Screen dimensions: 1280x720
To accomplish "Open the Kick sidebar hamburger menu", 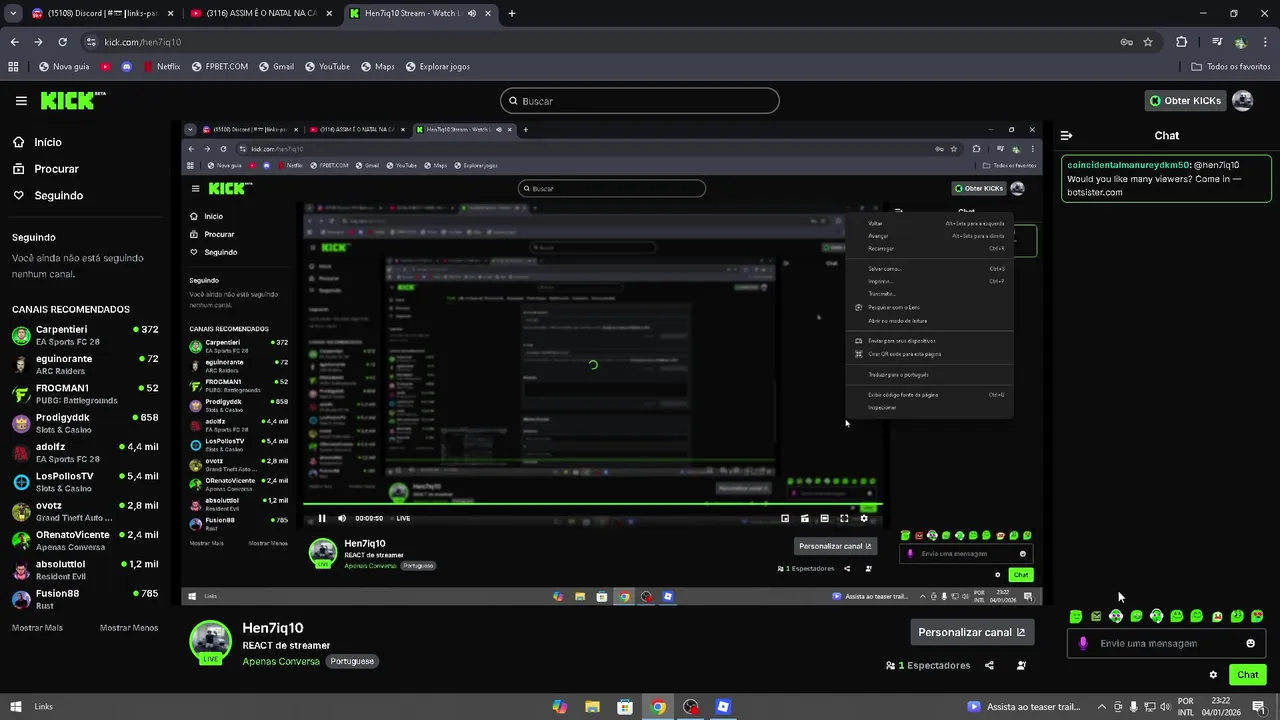I will pos(21,101).
